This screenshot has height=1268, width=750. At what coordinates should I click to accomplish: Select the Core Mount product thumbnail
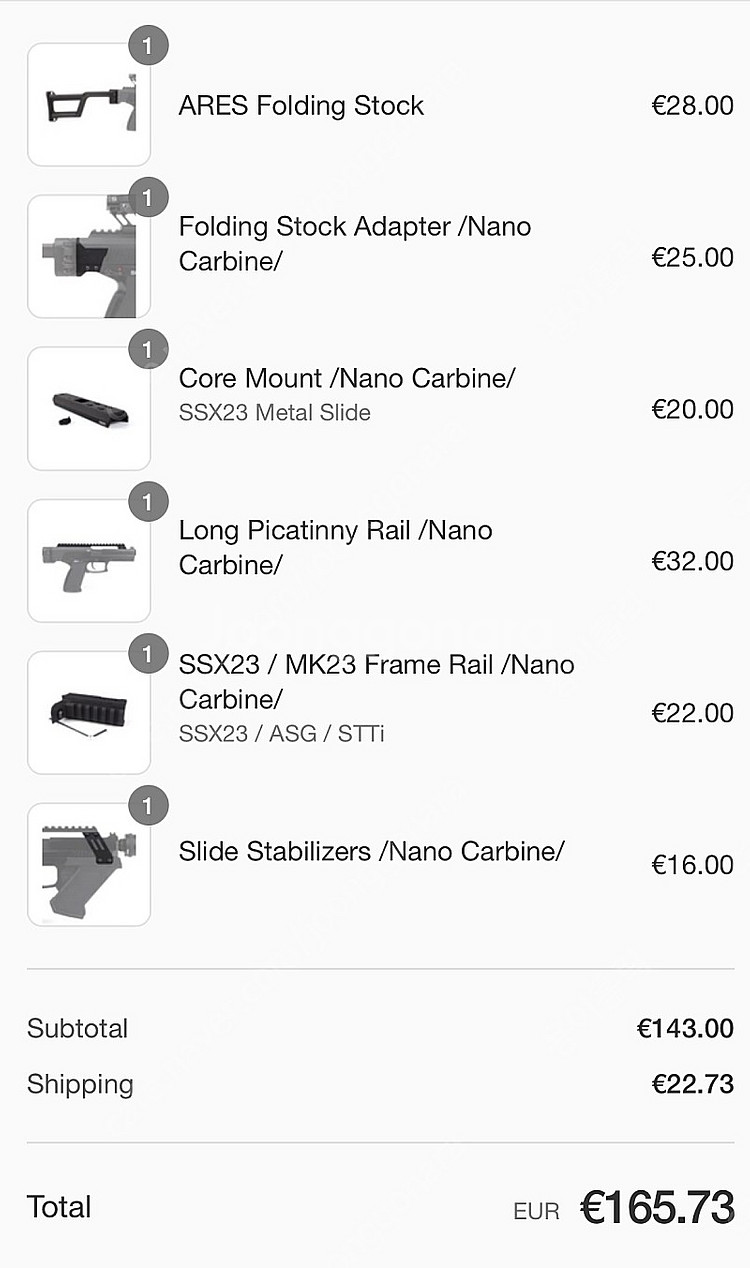pyautogui.click(x=89, y=409)
